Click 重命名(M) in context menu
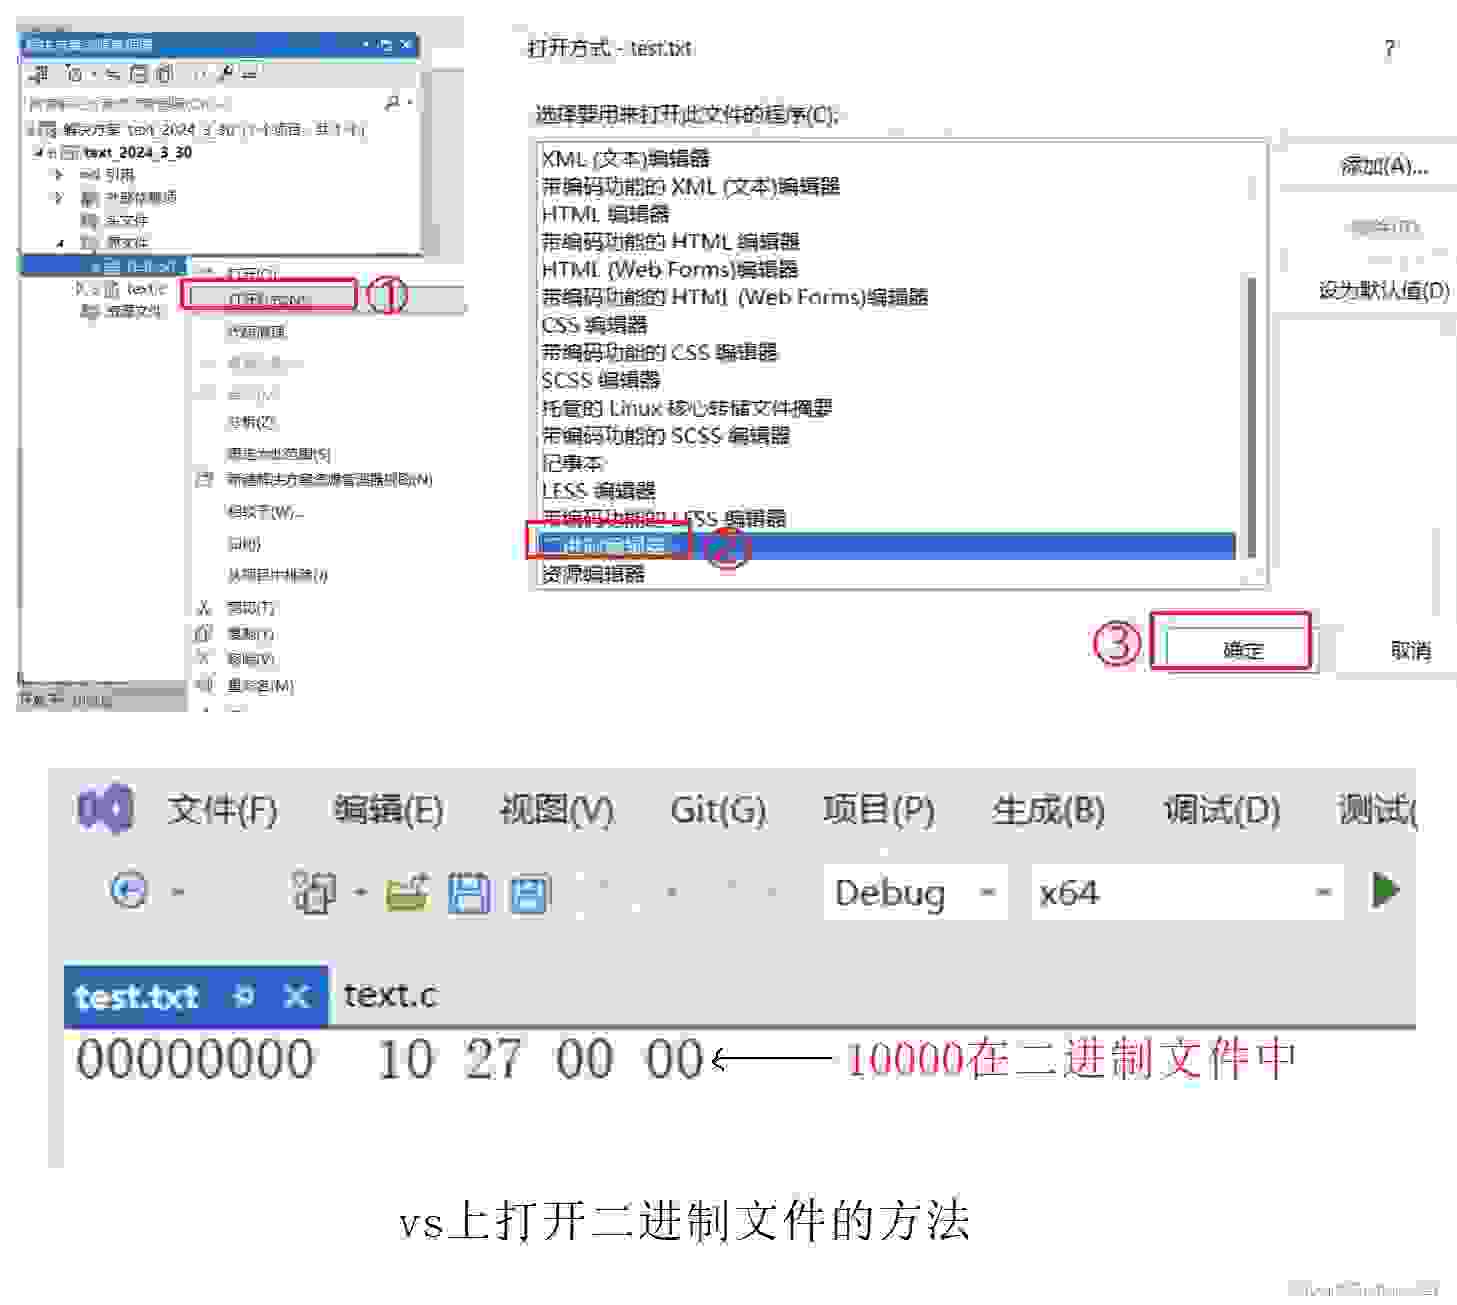Screen dimensions: 1457x1305 [259, 685]
